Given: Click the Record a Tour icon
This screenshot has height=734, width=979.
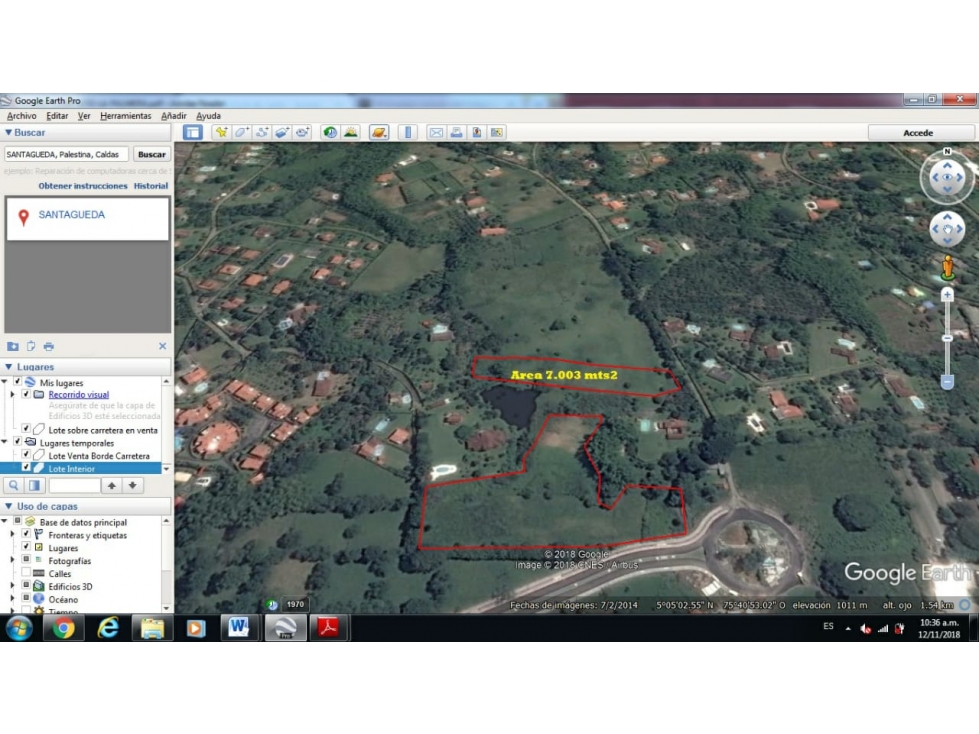Looking at the screenshot, I should point(303,132).
